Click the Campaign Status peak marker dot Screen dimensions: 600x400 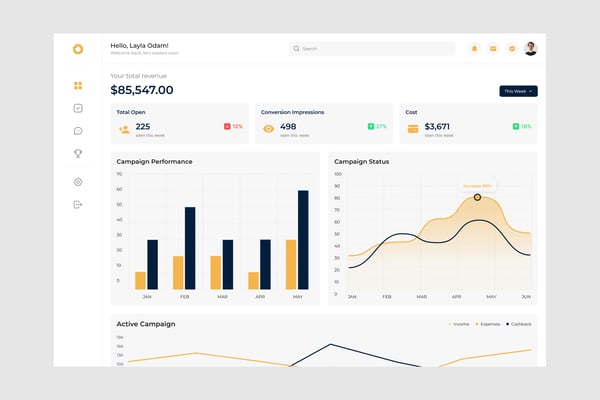[477, 197]
